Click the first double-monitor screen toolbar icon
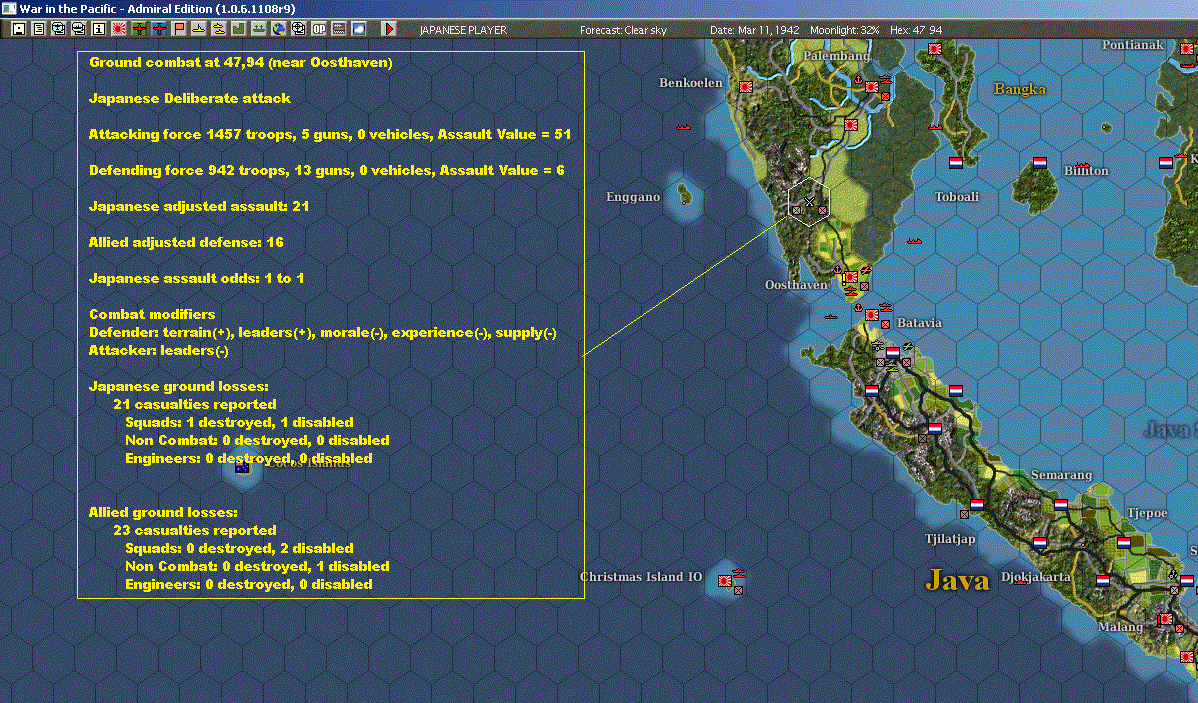 [59, 29]
